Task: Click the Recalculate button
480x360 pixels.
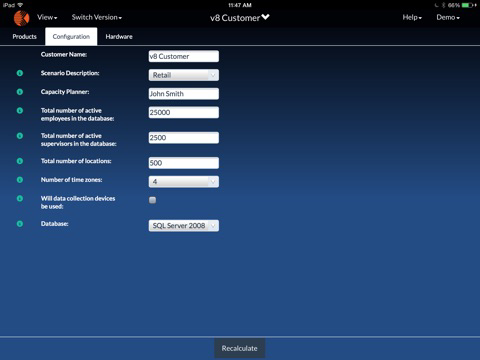Action: coord(240,348)
